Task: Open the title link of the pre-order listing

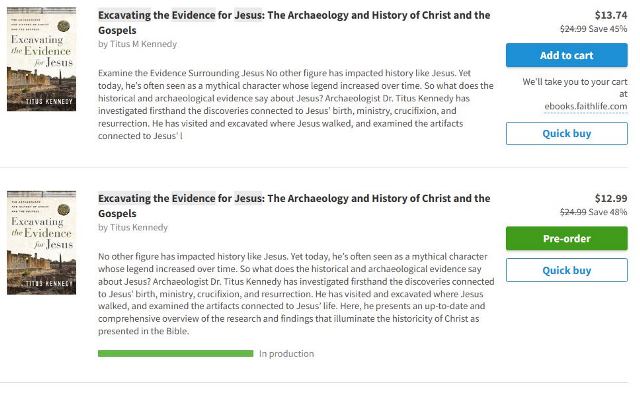Action: (x=294, y=206)
